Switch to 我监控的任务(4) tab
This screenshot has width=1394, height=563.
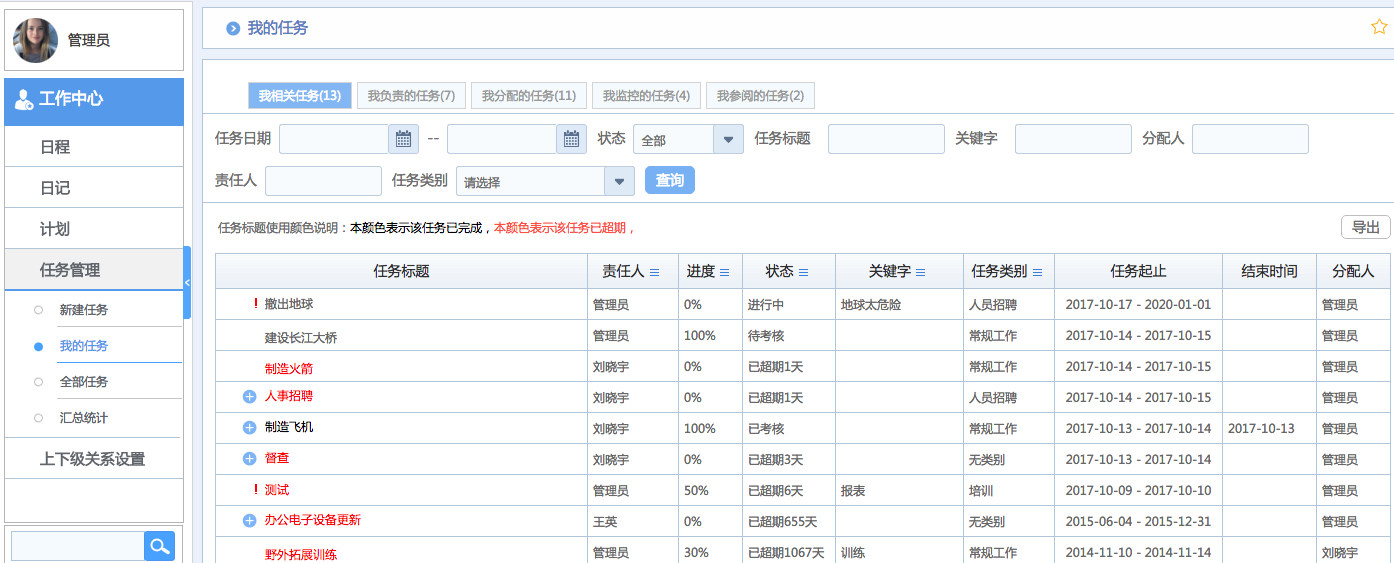646,96
